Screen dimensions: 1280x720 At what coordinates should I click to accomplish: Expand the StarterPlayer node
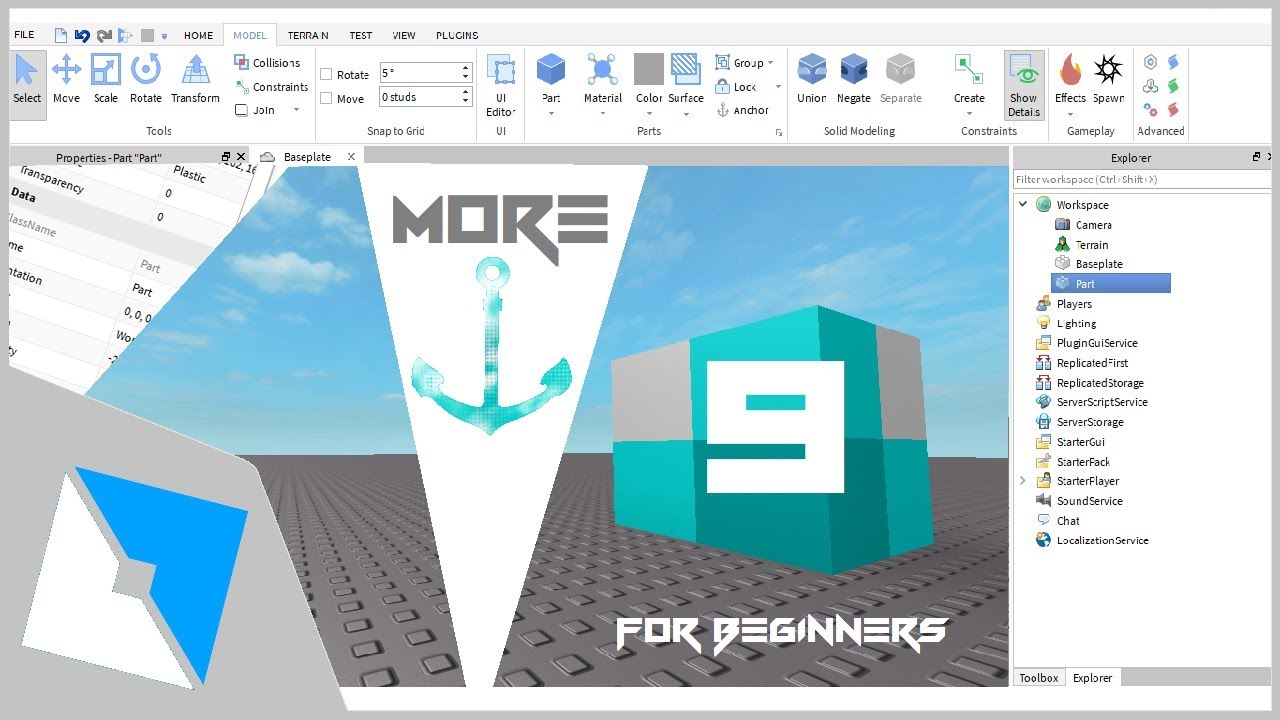tap(1023, 481)
